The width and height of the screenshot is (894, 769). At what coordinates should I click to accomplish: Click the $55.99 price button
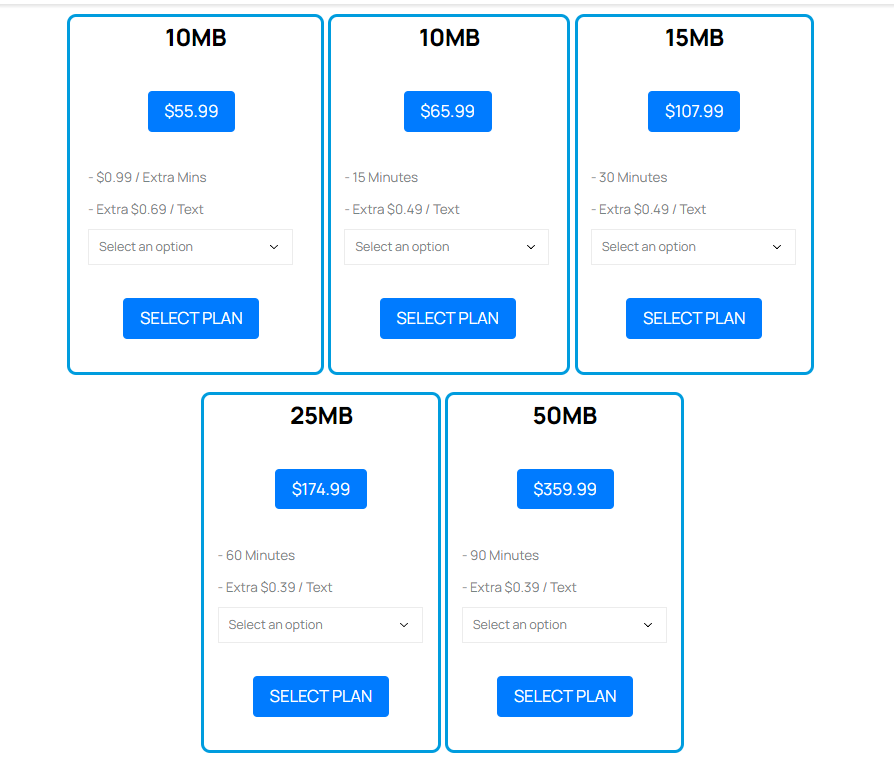click(191, 111)
